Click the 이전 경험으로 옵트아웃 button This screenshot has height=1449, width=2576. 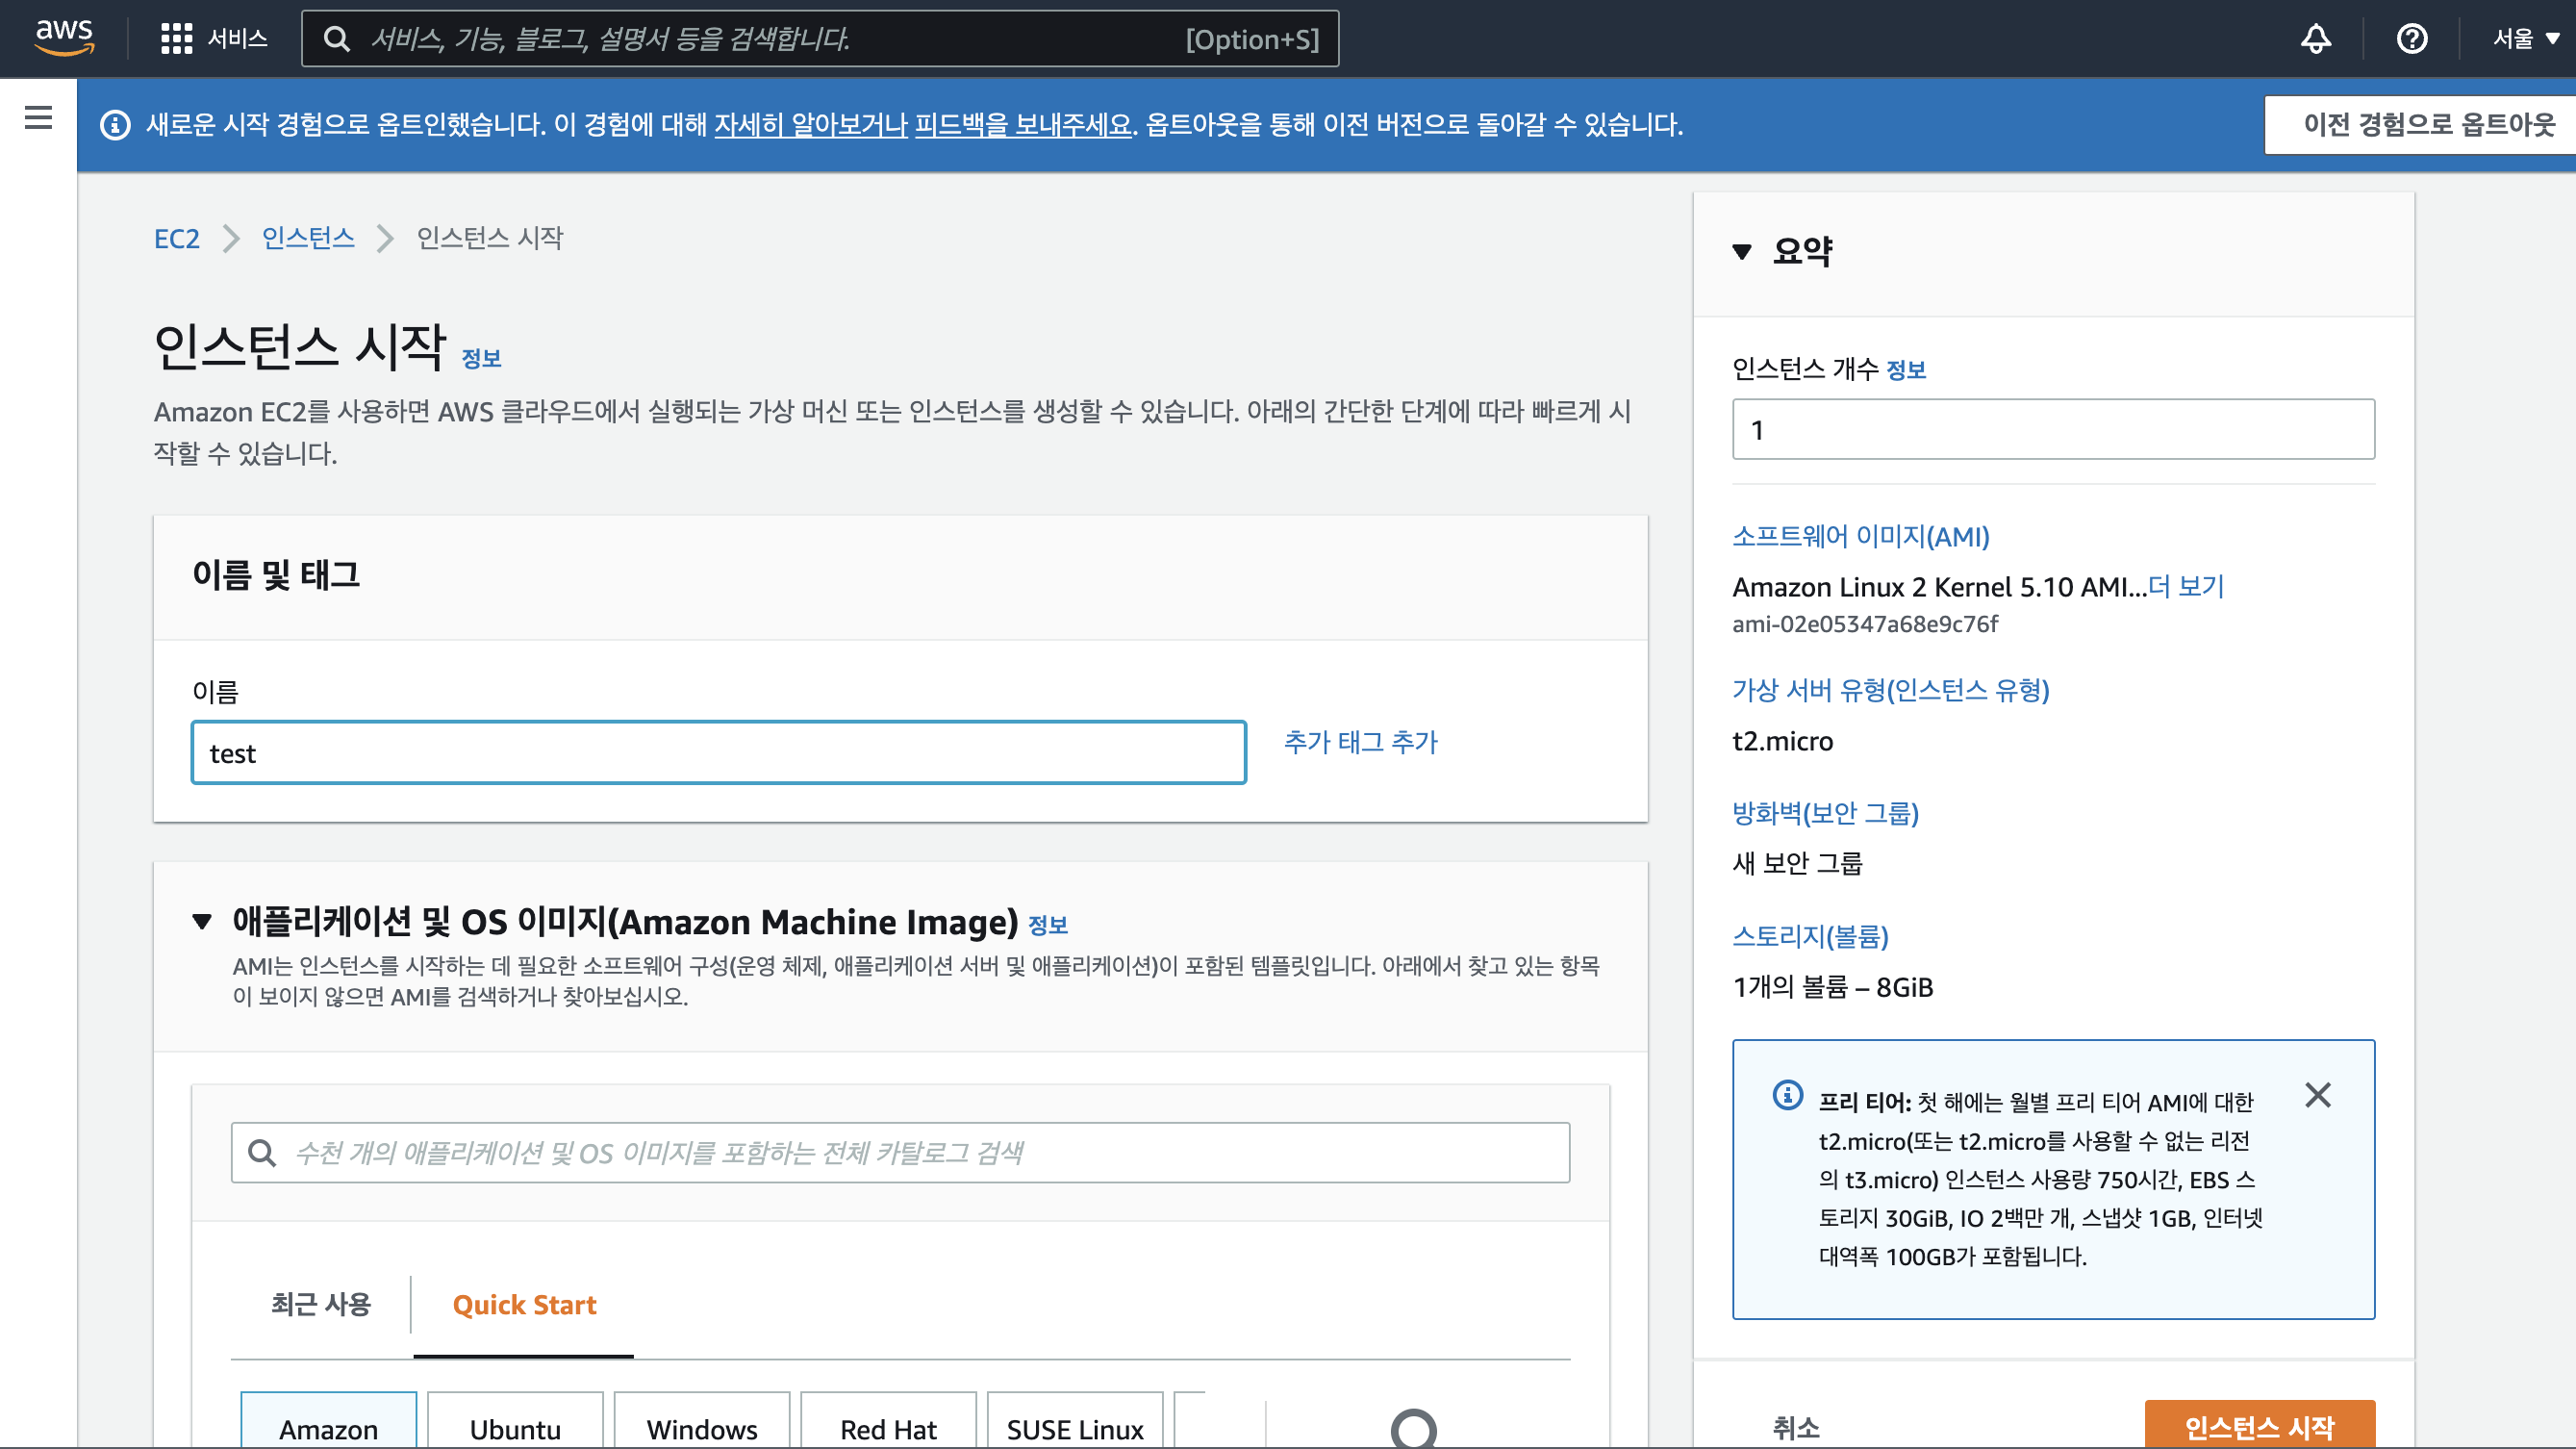click(x=2428, y=125)
